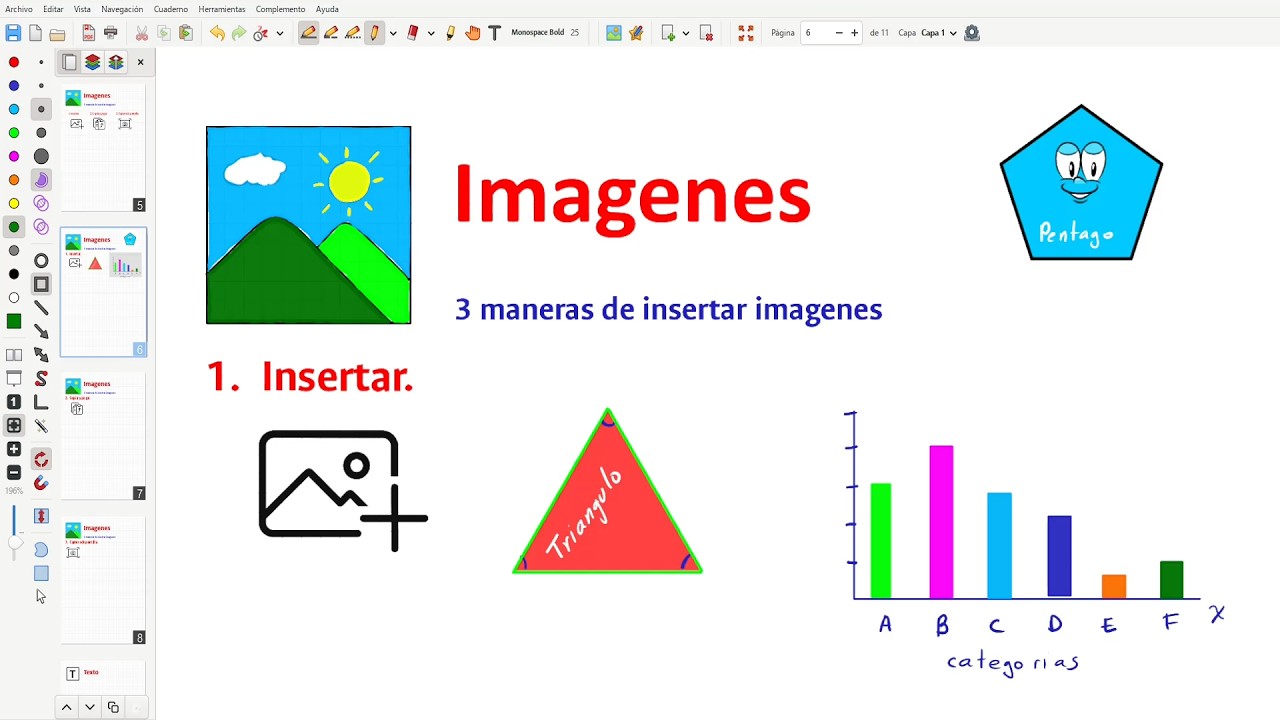Open the Herramientas menu
1280x720 pixels.
pyautogui.click(x=222, y=9)
